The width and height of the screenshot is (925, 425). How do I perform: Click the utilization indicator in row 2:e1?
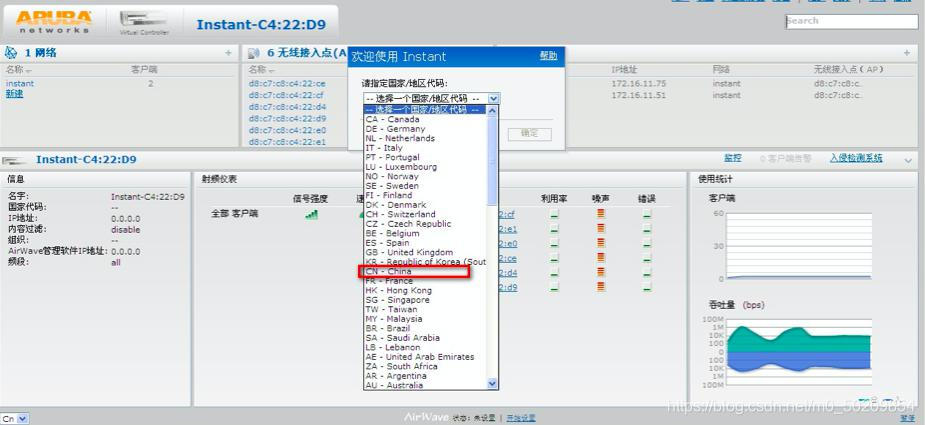[x=554, y=229]
